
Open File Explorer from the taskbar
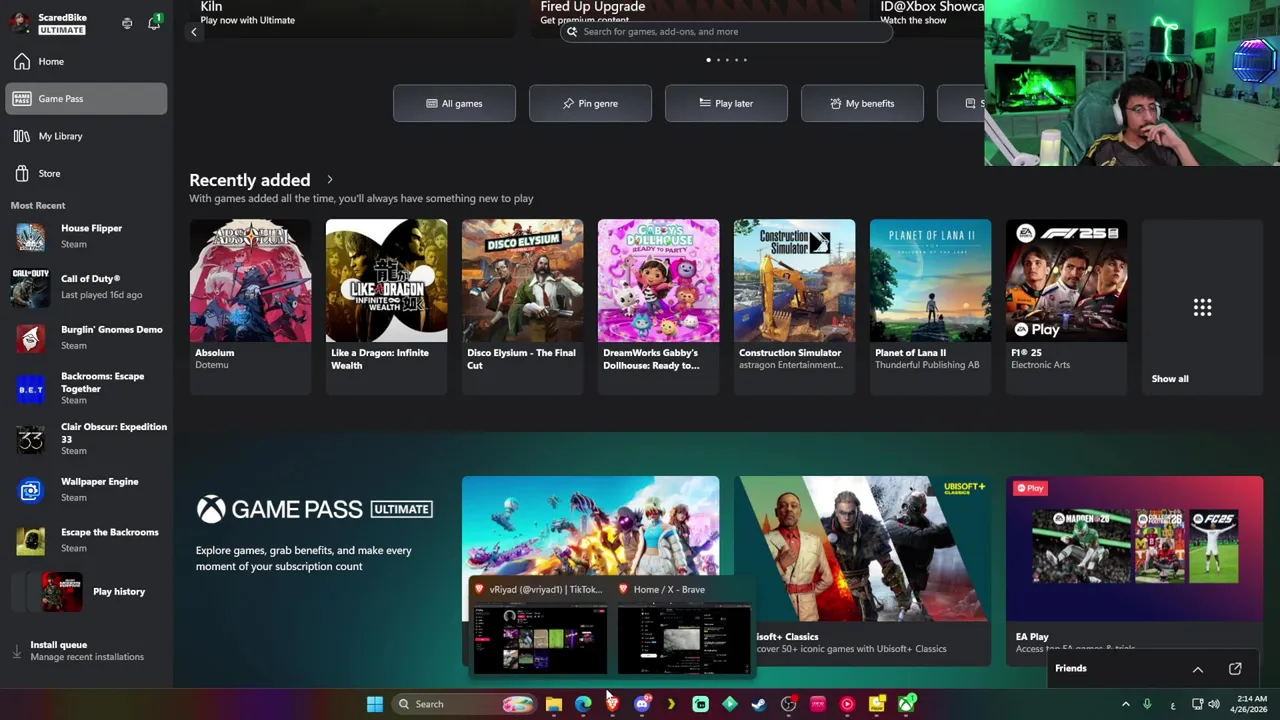(x=554, y=704)
